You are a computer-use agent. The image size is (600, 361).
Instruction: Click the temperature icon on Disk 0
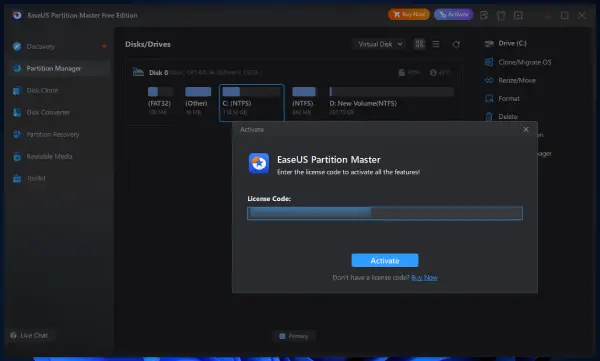pyautogui.click(x=433, y=72)
